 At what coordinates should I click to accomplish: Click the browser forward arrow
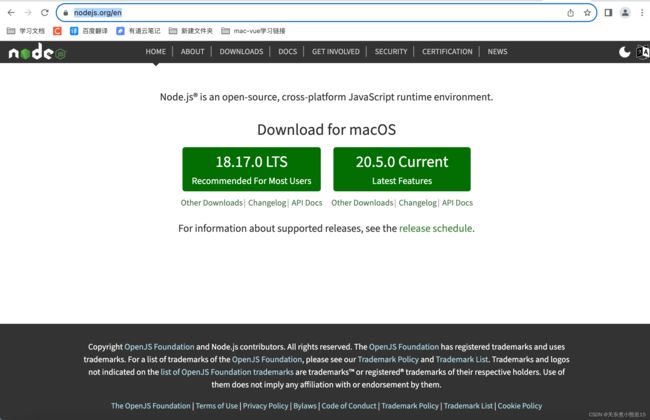point(28,13)
